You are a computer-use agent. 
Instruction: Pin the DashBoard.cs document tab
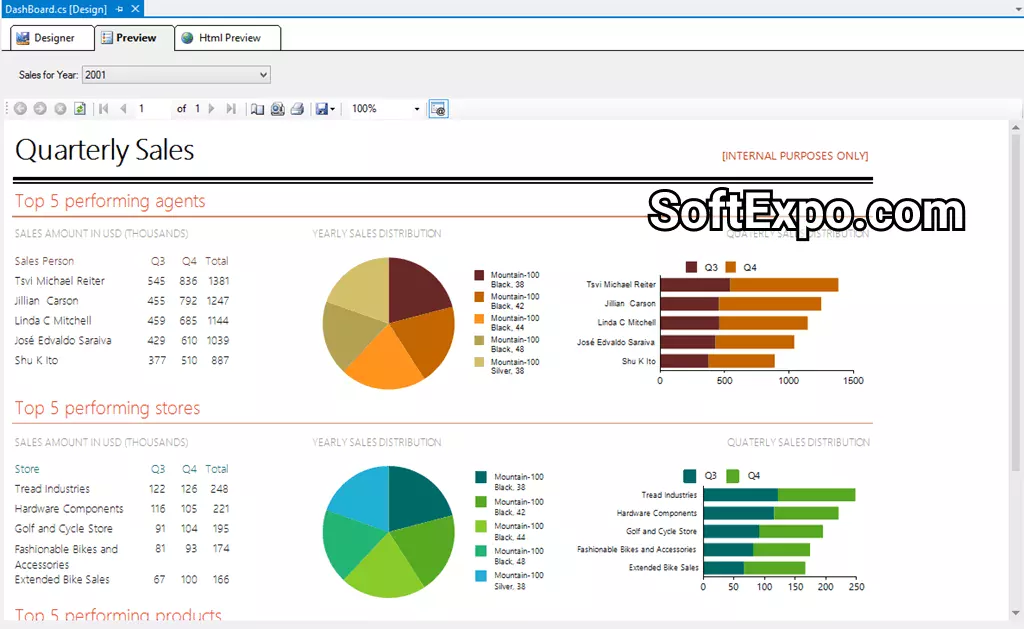119,9
